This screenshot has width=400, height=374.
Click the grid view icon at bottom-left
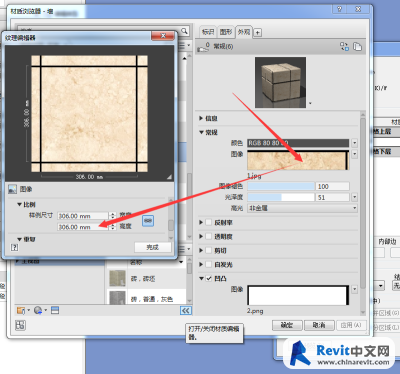point(20,325)
